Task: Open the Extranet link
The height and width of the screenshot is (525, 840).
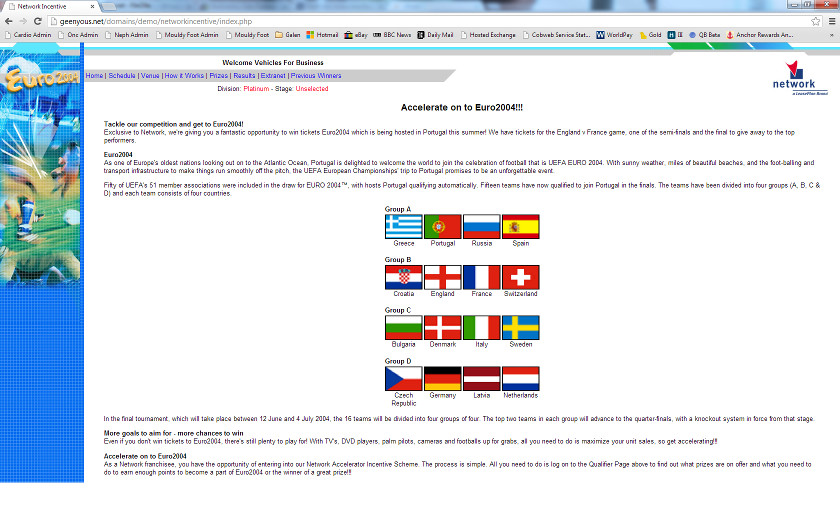Action: 273,76
